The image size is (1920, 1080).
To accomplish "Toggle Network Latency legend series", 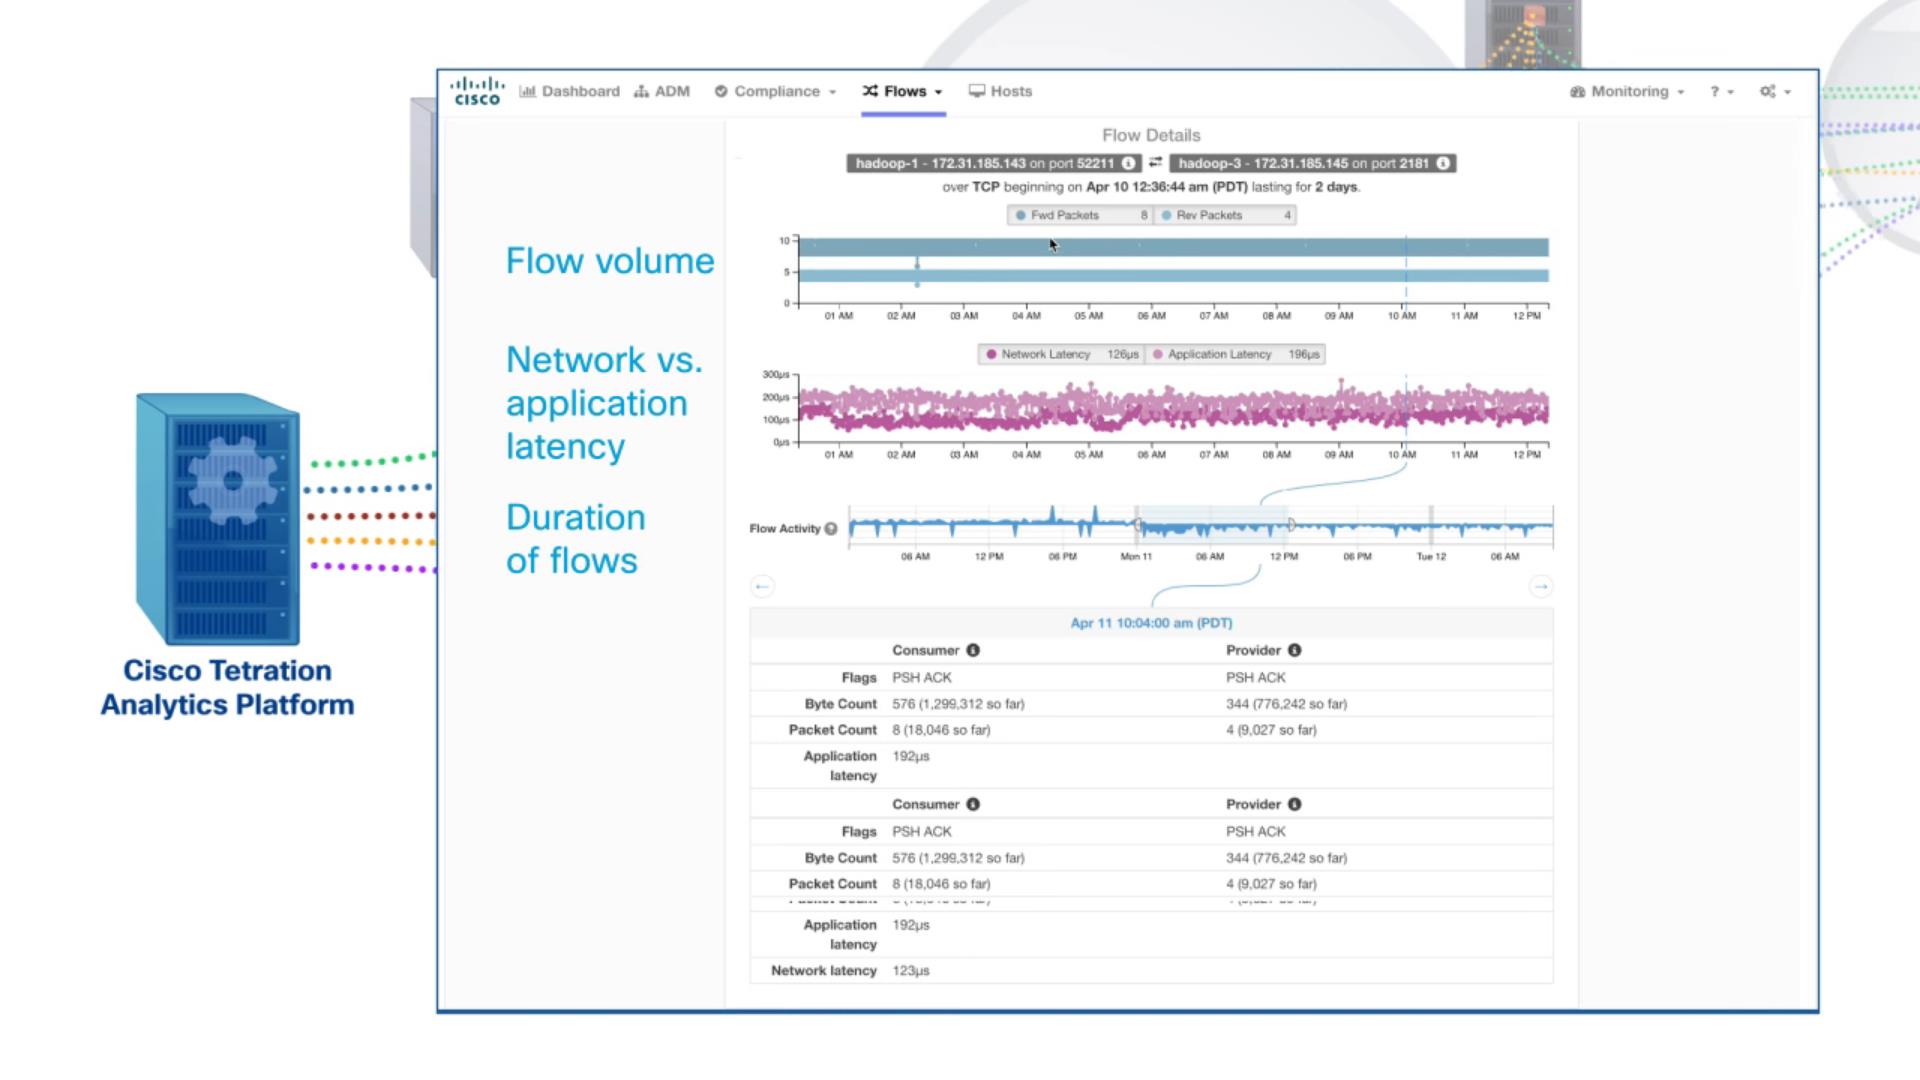I will coord(1045,354).
